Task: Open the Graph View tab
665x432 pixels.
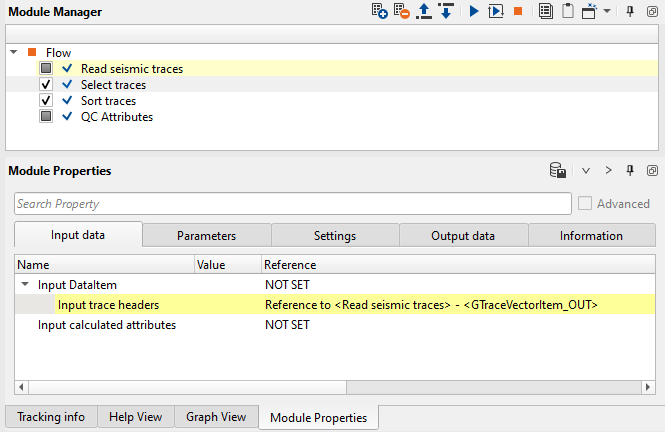Action: tap(217, 417)
